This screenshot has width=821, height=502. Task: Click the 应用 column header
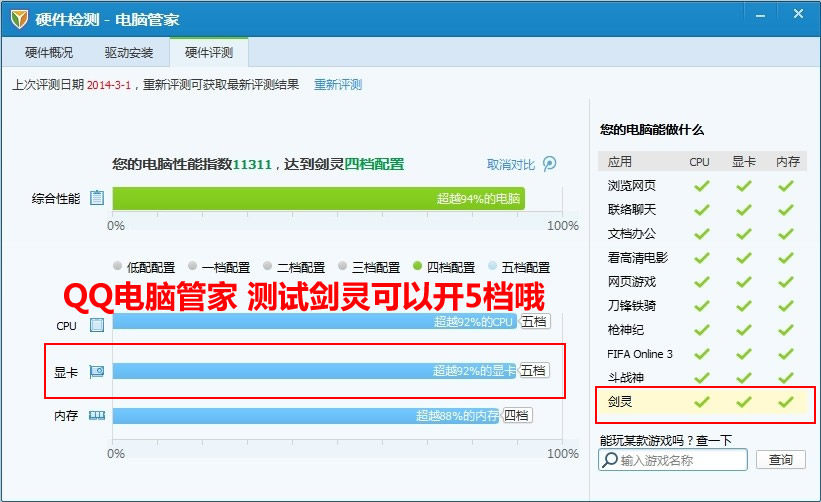pyautogui.click(x=619, y=162)
